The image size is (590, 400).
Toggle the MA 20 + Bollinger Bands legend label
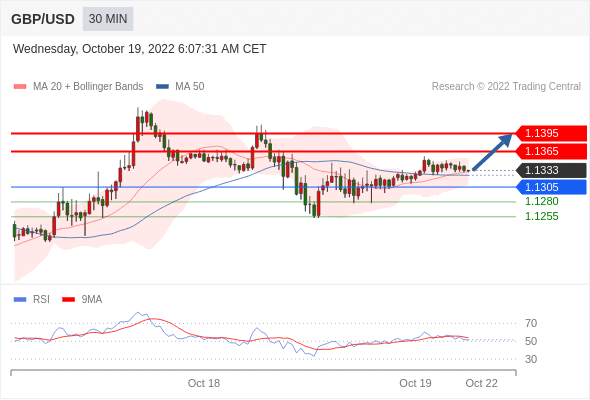pos(88,87)
